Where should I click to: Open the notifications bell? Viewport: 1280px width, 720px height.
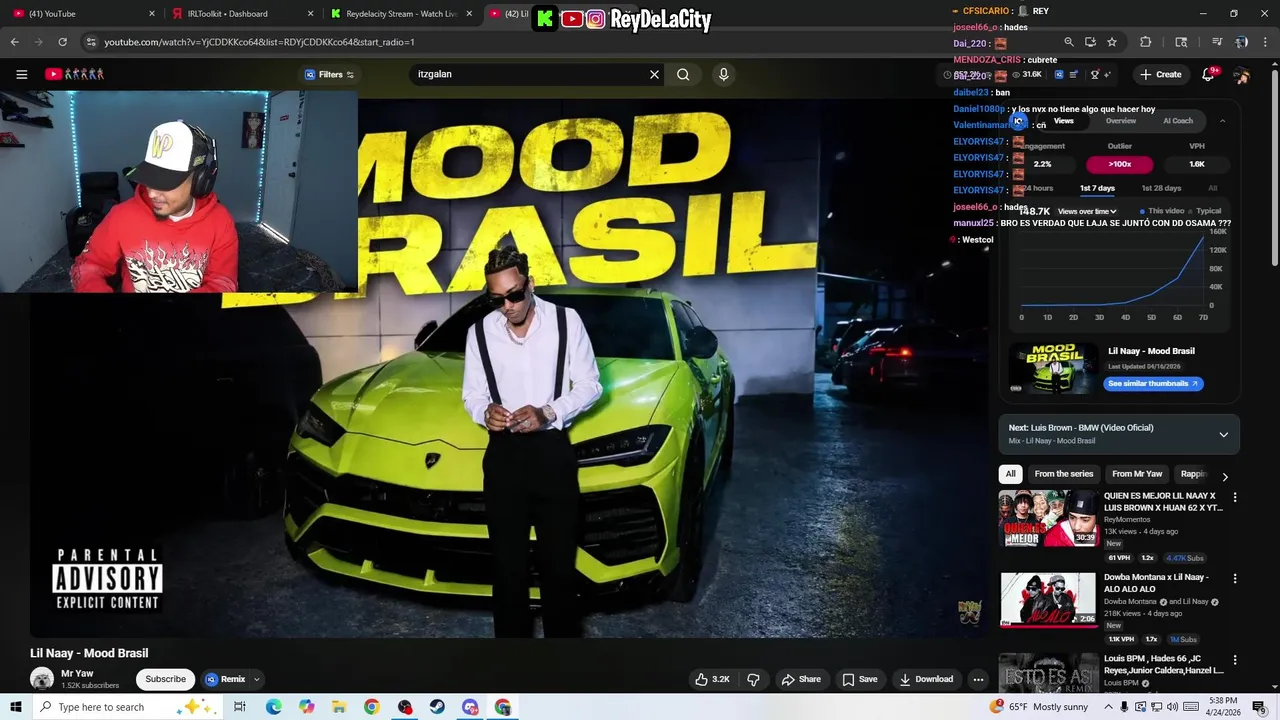pyautogui.click(x=1208, y=74)
